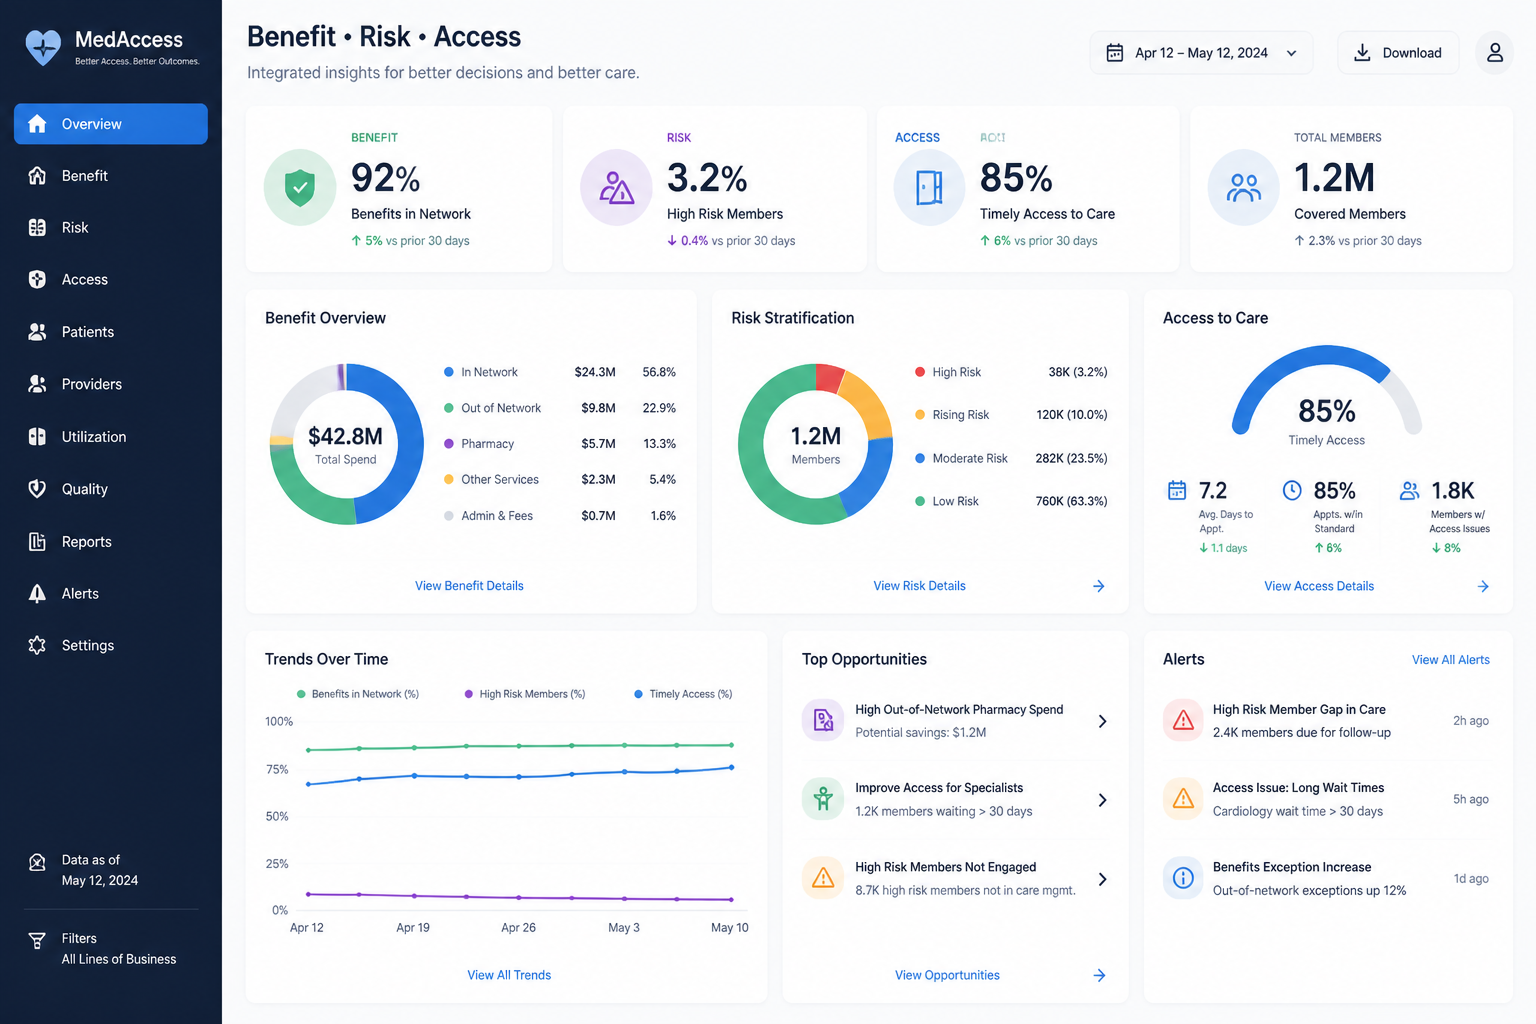
Task: Click the Utilization sidebar icon
Action: (37, 437)
